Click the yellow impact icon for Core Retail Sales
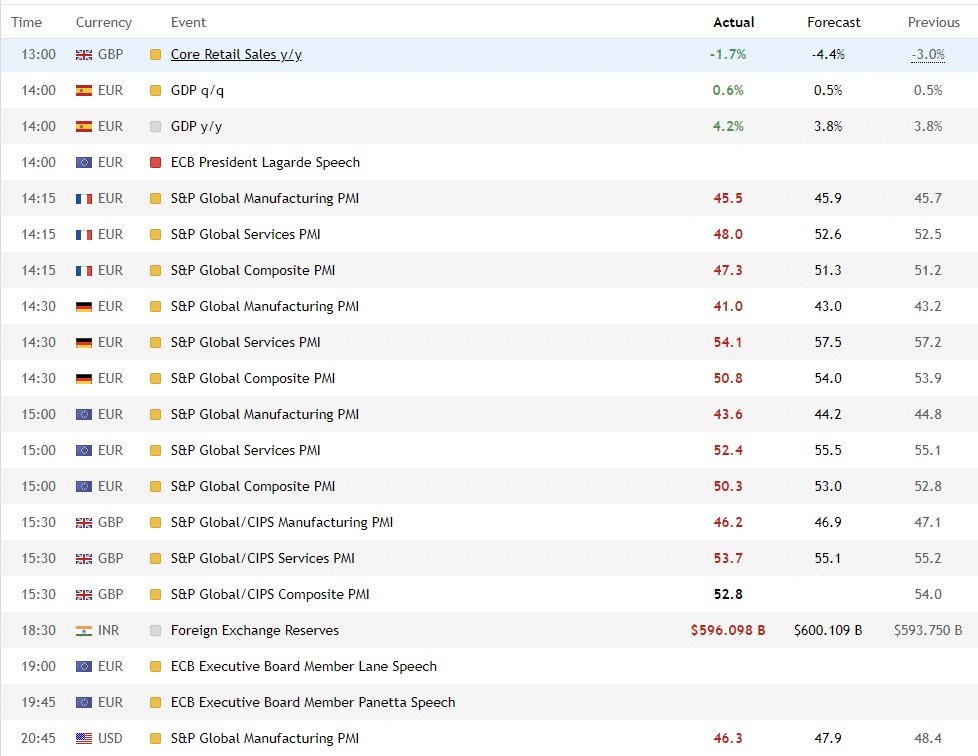The width and height of the screenshot is (978, 756). point(155,55)
